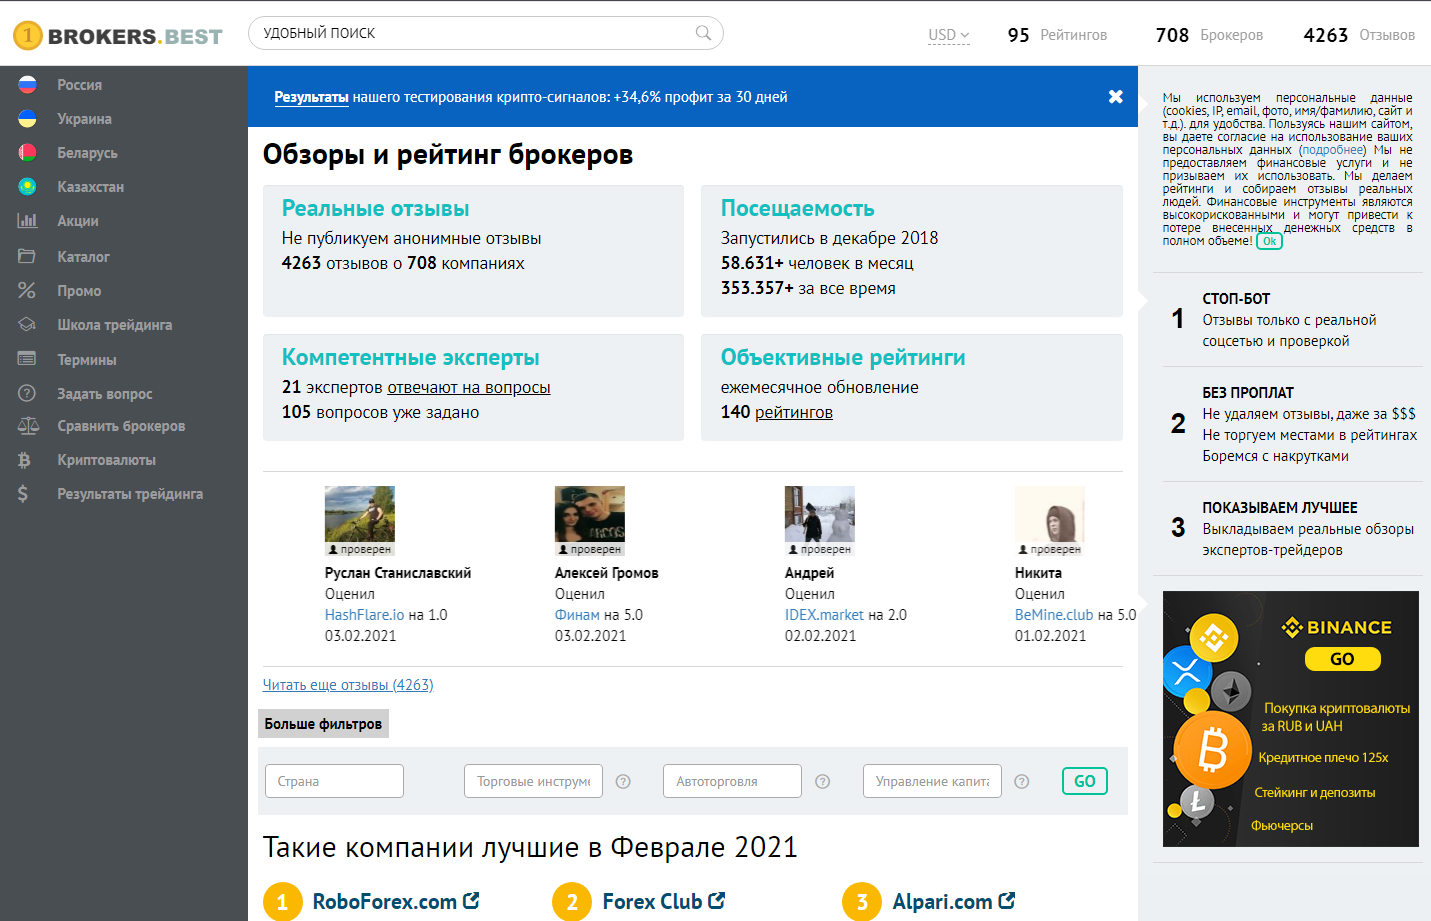The width and height of the screenshot is (1431, 921).
Task: Open Результаты трейдинга in the sidebar
Action: (130, 494)
